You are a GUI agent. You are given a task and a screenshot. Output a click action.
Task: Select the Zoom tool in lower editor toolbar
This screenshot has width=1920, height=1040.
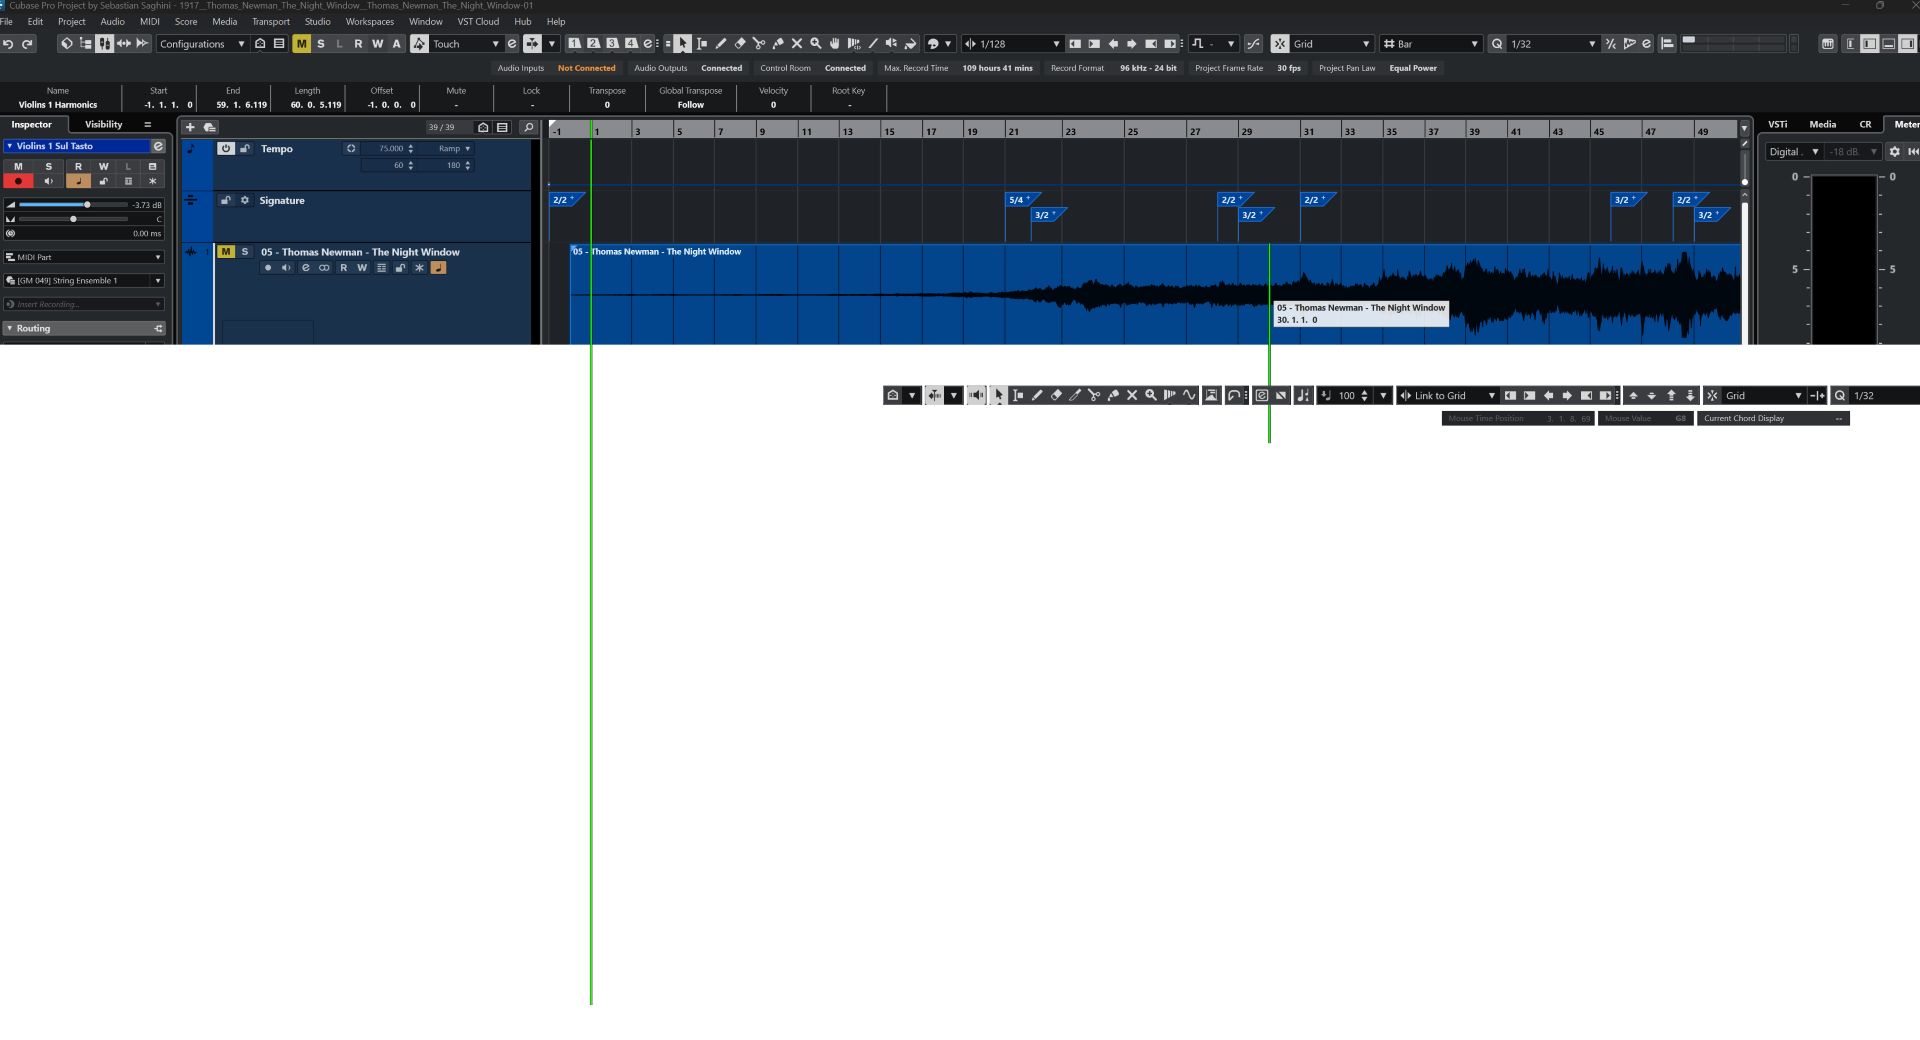(x=1151, y=395)
